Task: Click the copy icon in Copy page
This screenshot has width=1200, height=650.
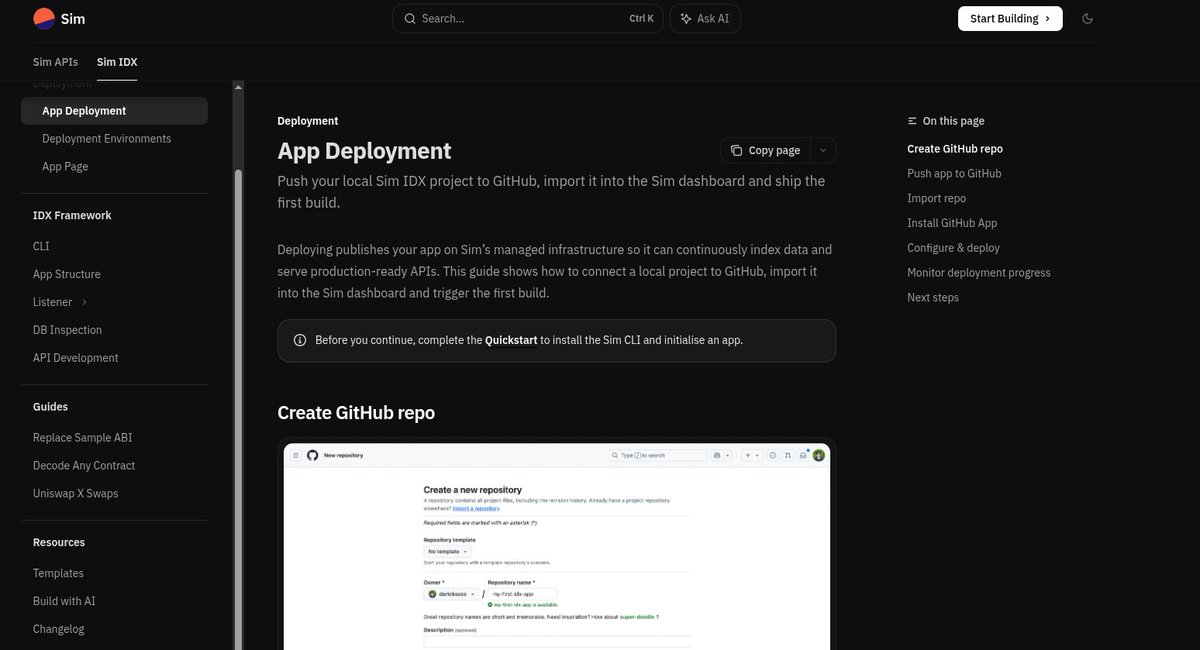Action: coord(737,150)
